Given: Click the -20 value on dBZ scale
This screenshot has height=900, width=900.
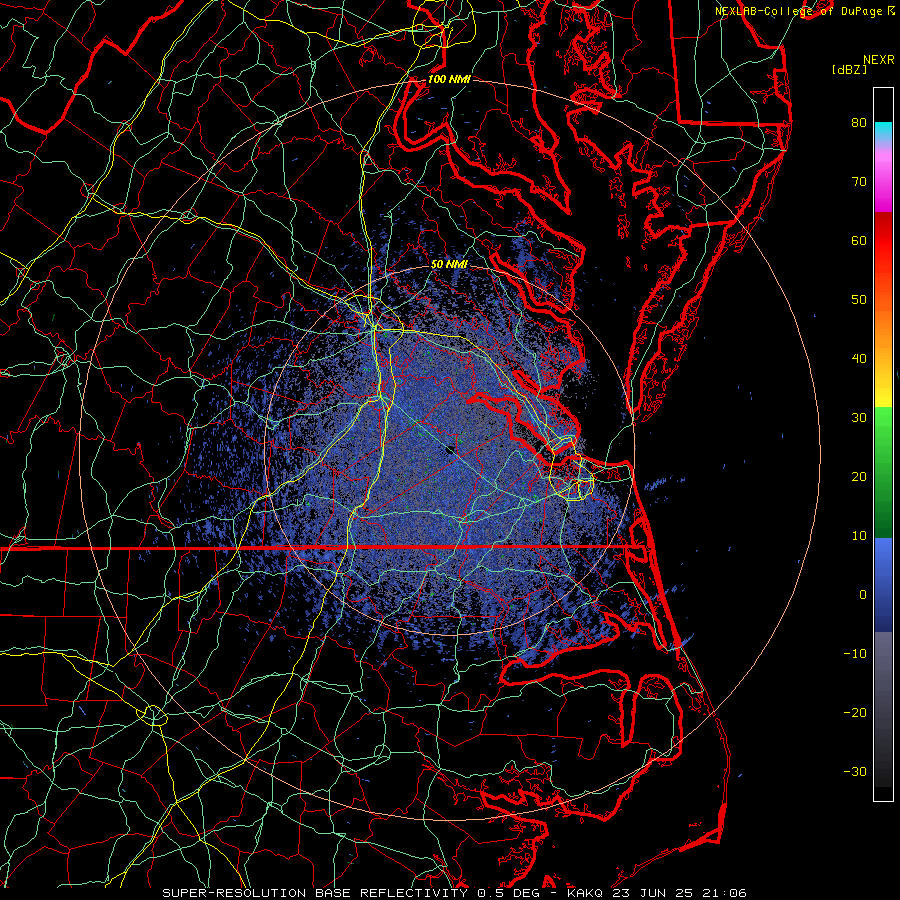Looking at the screenshot, I should [855, 713].
